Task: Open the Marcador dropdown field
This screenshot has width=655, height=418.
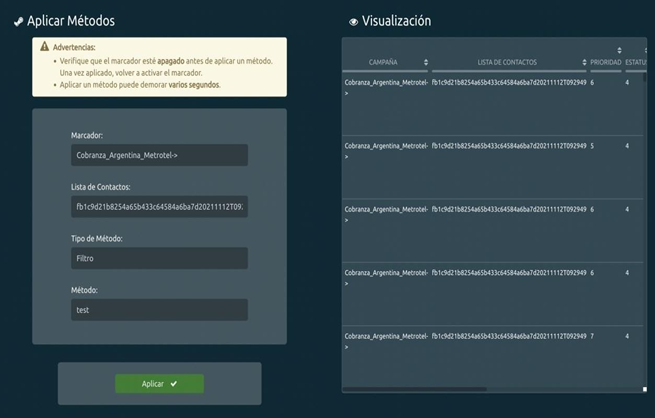Action: (x=159, y=155)
